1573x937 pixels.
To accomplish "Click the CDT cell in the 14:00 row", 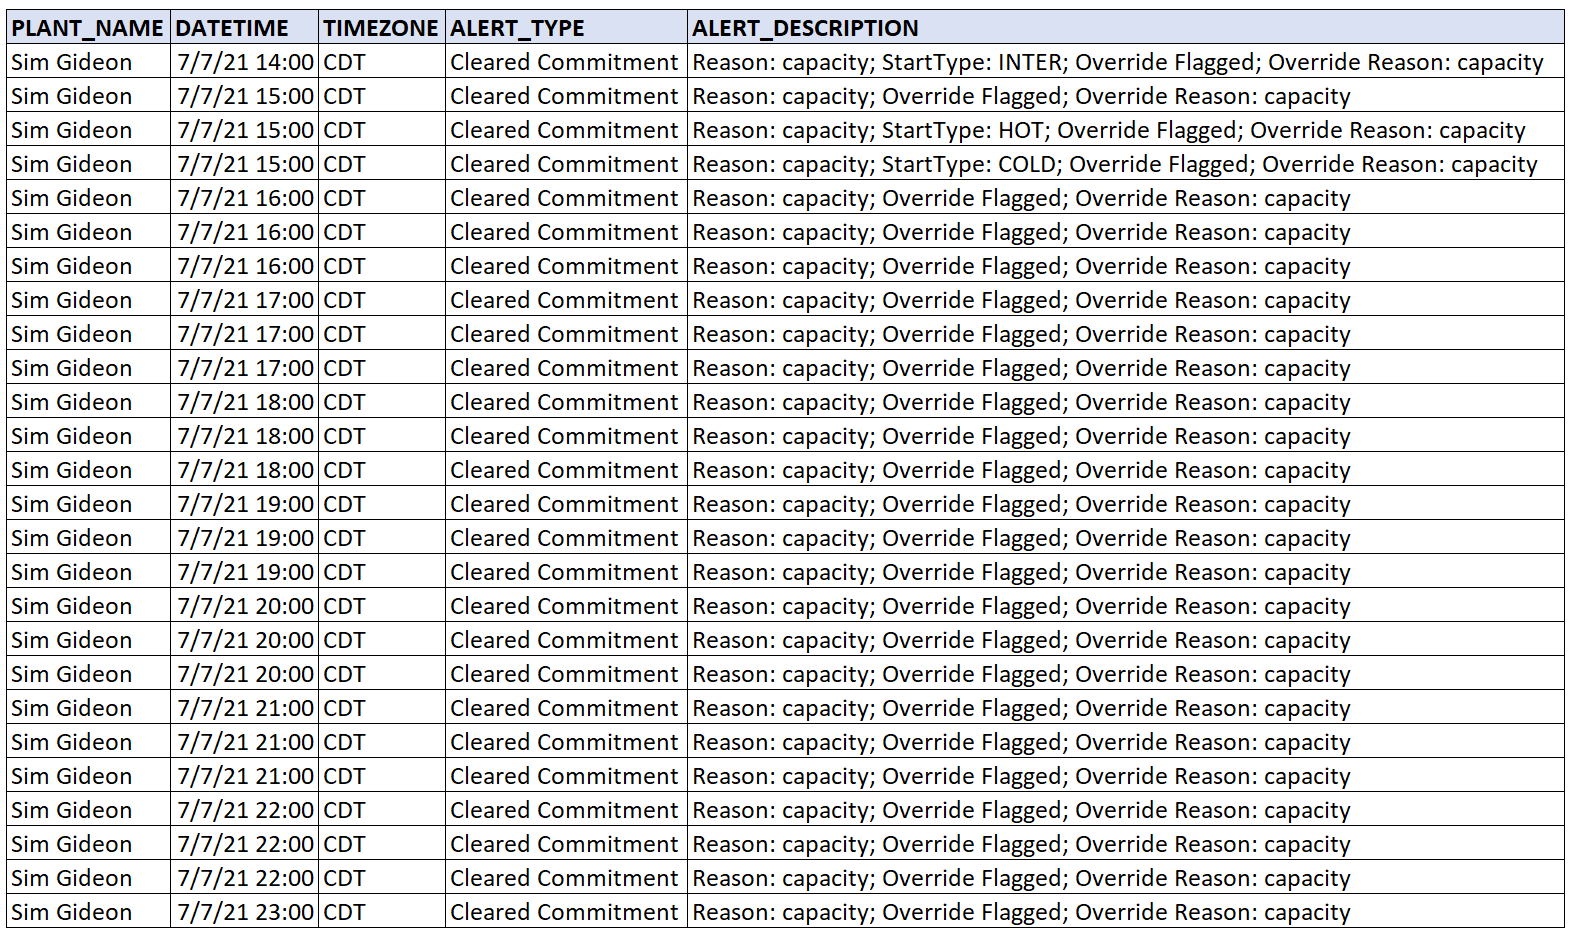I will click(345, 62).
